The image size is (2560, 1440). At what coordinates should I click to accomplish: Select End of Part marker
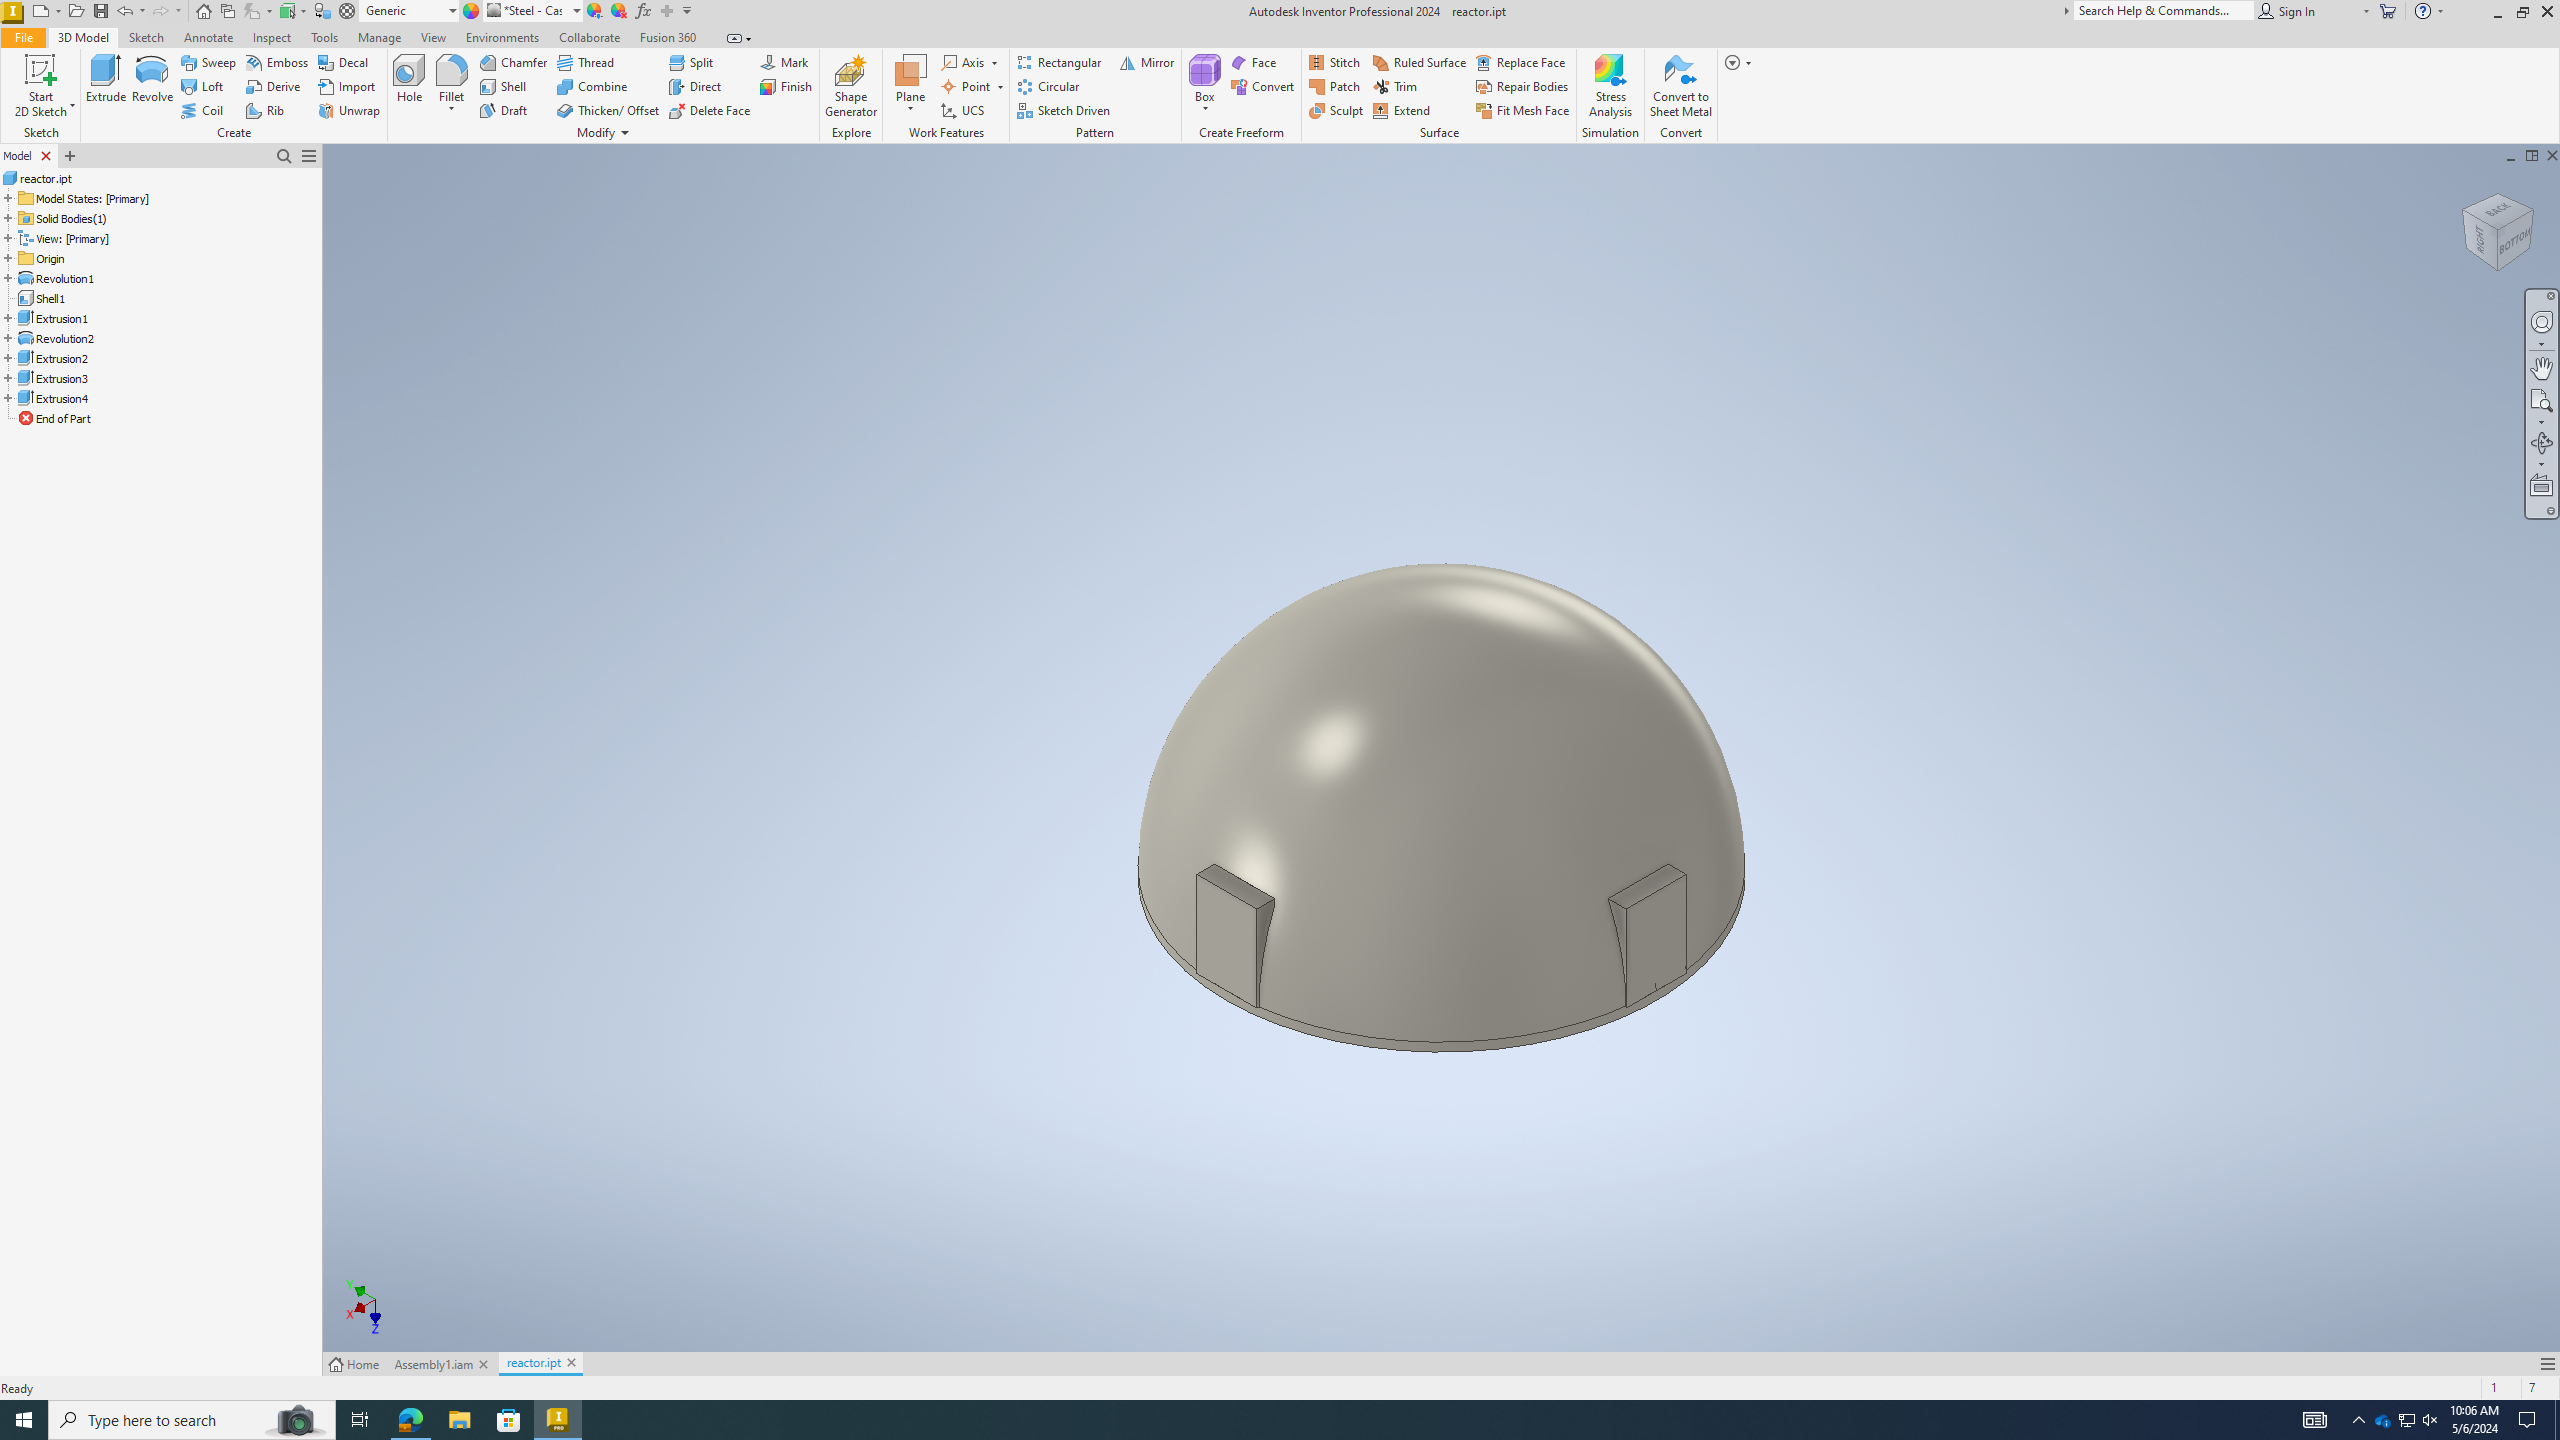(62, 418)
